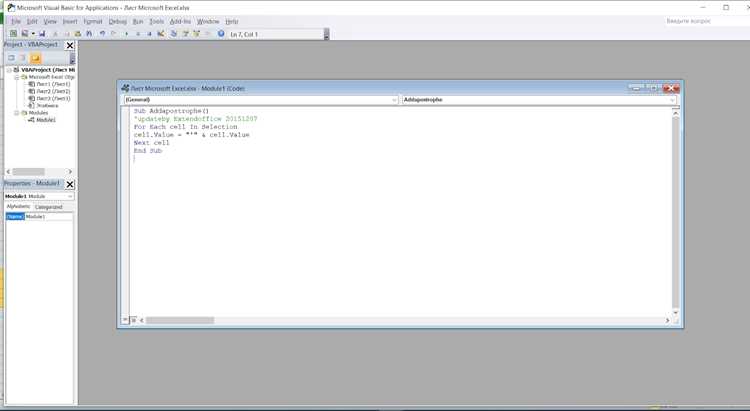Image resolution: width=750 pixels, height=411 pixels.
Task: Open the Debug menu
Action: coord(118,22)
